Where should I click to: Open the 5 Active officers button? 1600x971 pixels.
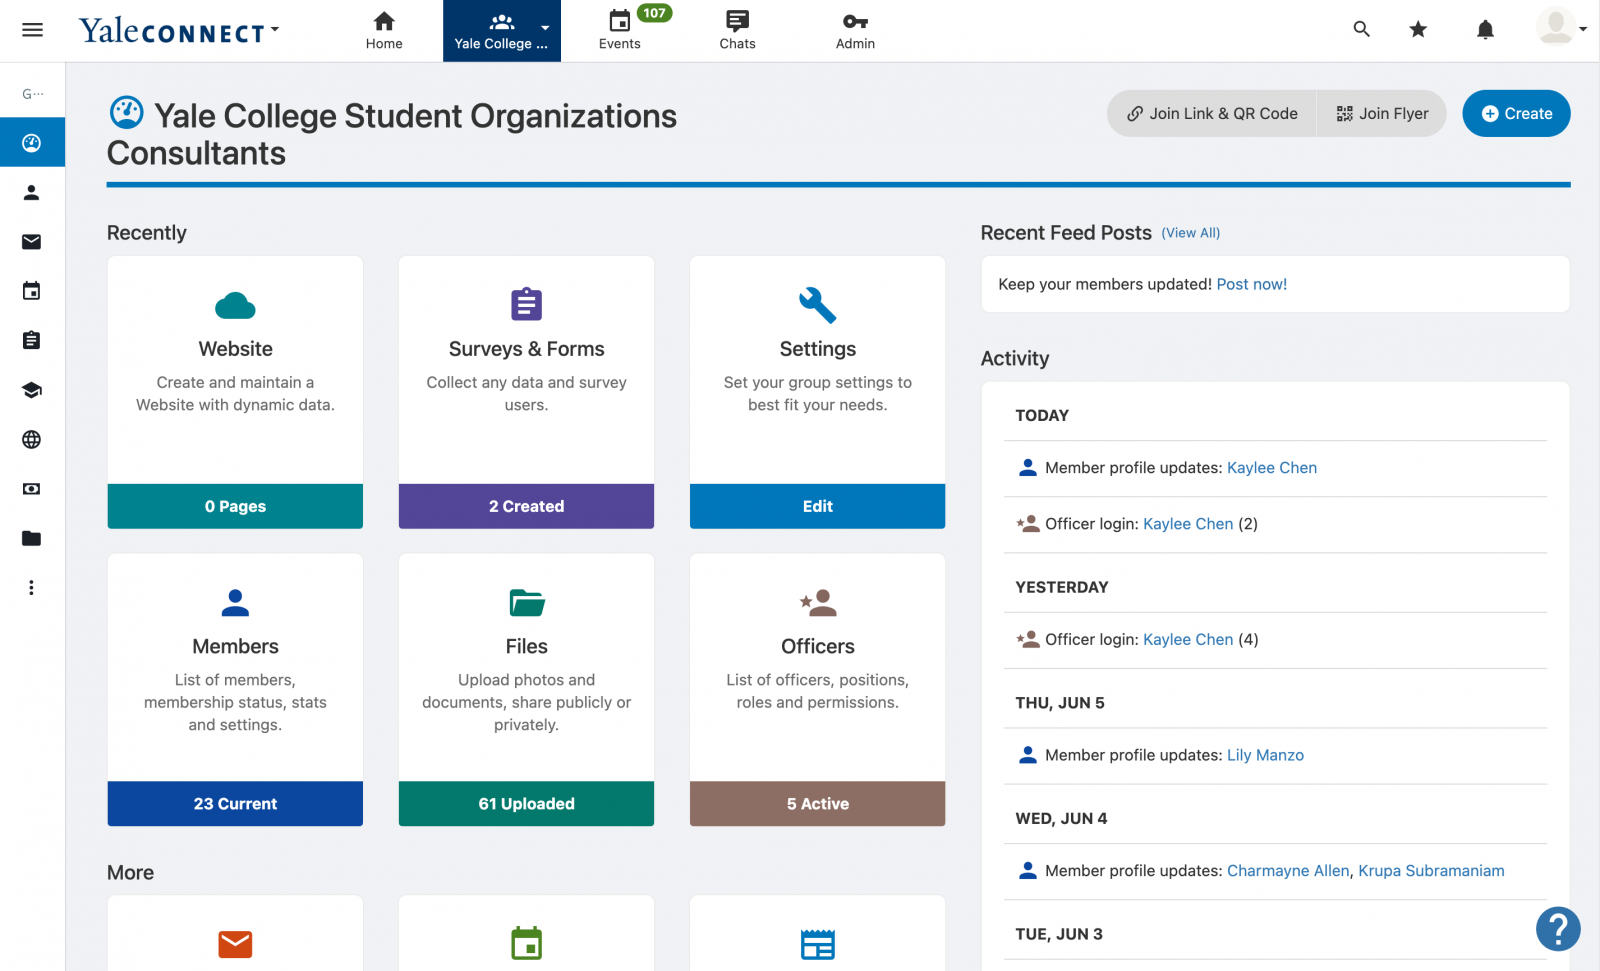[x=818, y=804]
